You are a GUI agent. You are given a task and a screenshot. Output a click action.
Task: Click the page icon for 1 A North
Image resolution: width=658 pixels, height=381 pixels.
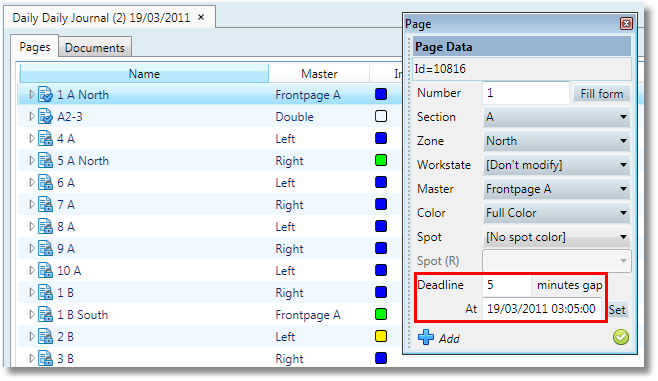click(x=45, y=94)
